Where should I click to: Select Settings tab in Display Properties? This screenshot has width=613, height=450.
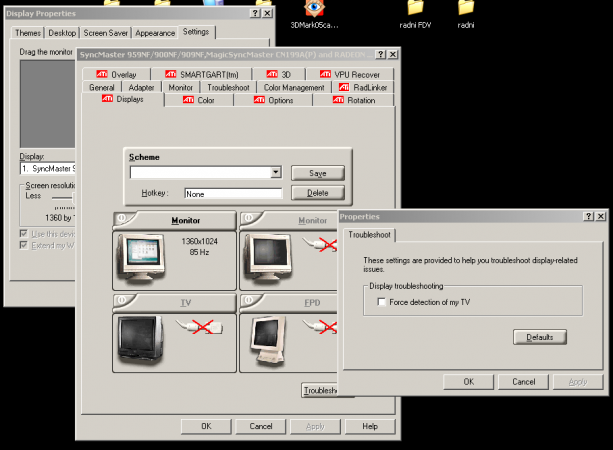[x=196, y=32]
